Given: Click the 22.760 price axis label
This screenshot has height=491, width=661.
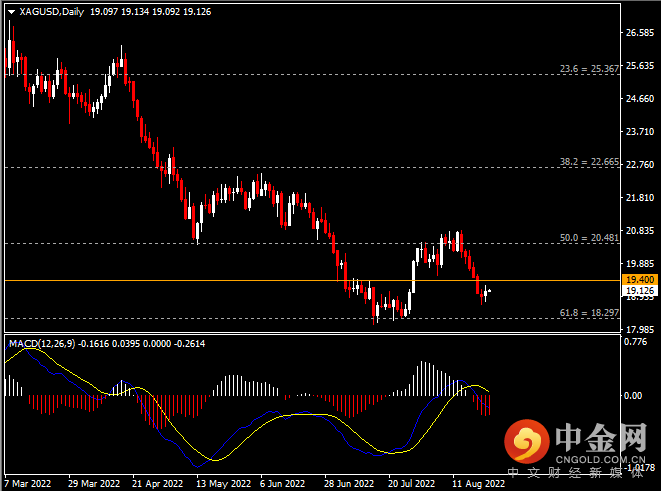Looking at the screenshot, I should tap(640, 164).
